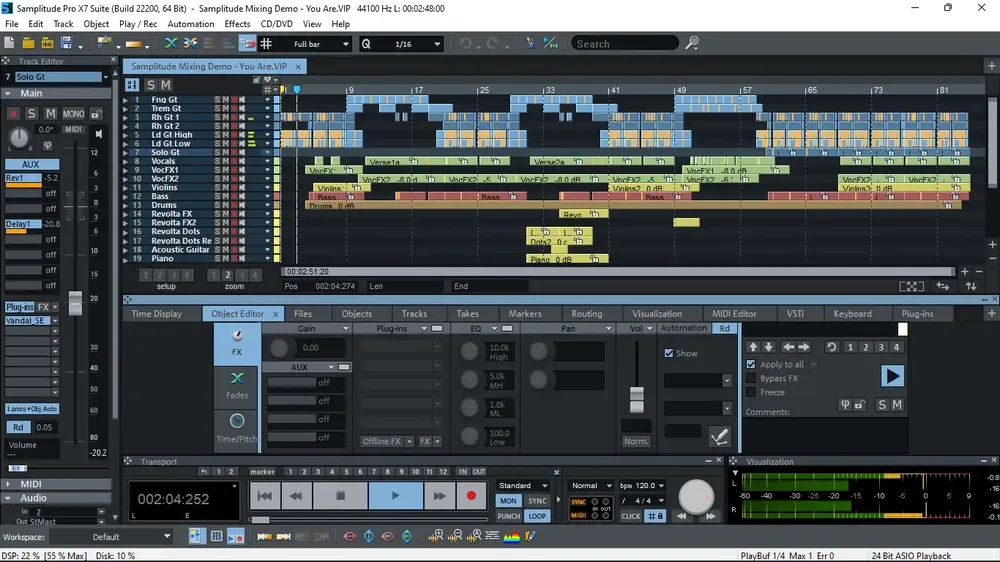Toggle the LOOP button in transport

pos(537,516)
